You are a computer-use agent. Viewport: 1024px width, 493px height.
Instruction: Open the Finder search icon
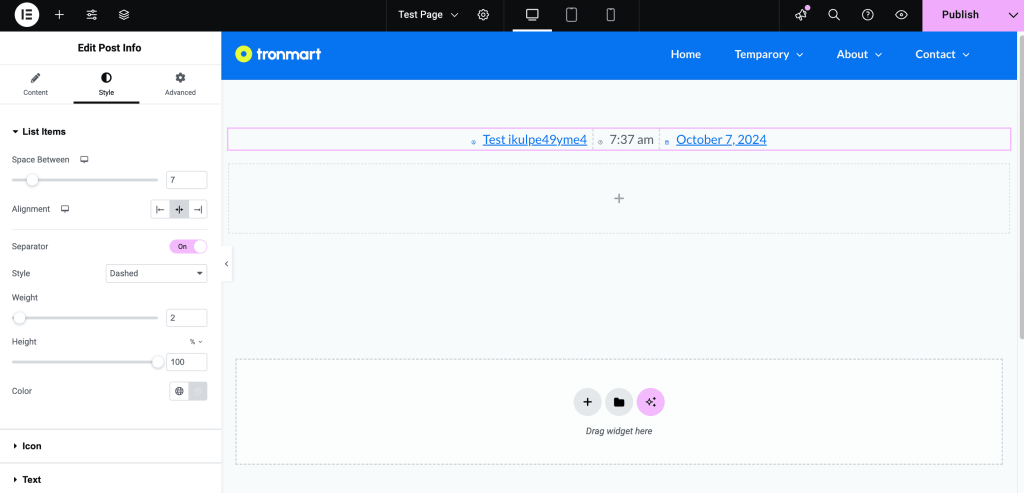click(x=834, y=15)
